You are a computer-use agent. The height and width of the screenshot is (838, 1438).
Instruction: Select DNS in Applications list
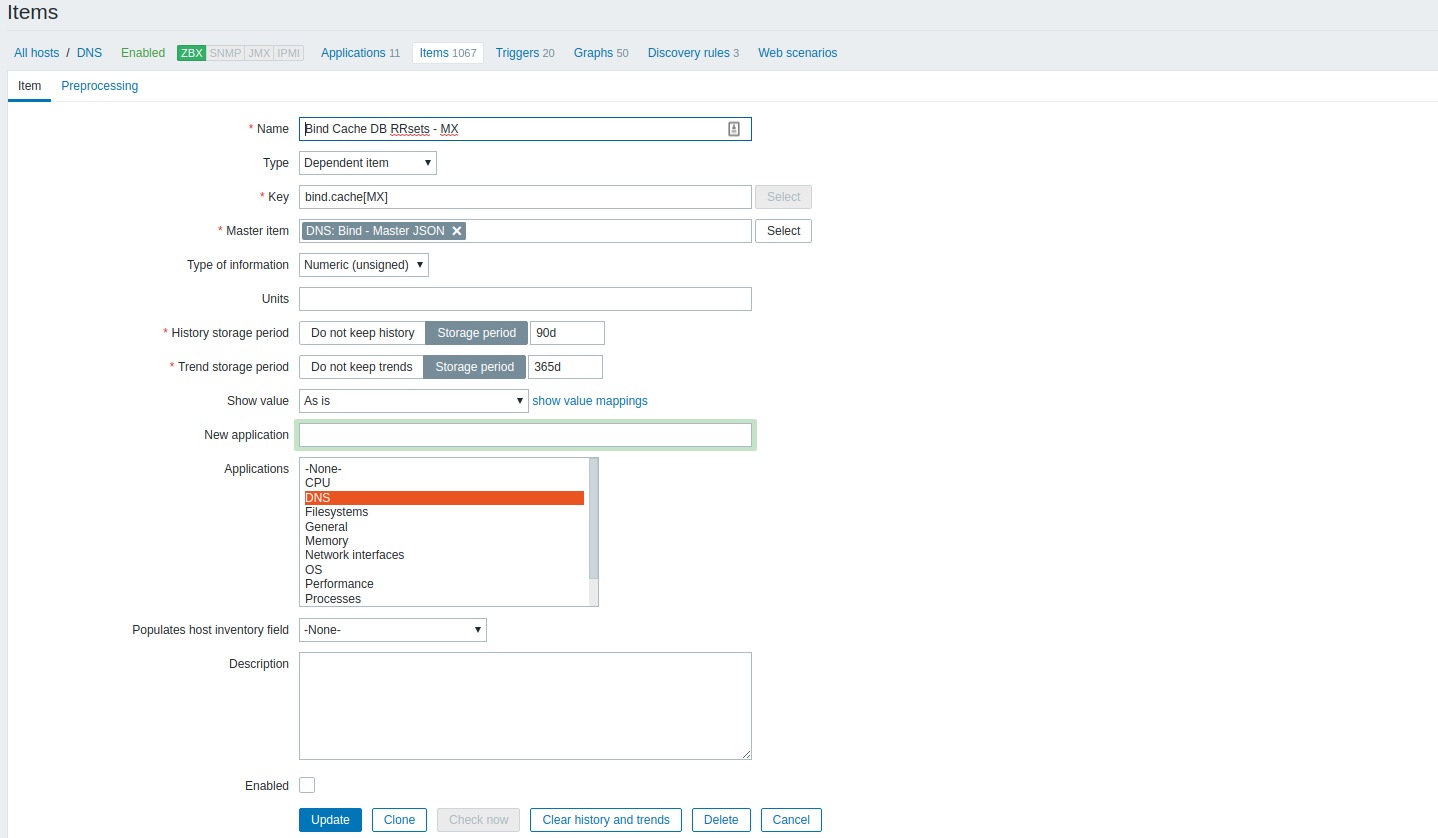[x=444, y=498]
